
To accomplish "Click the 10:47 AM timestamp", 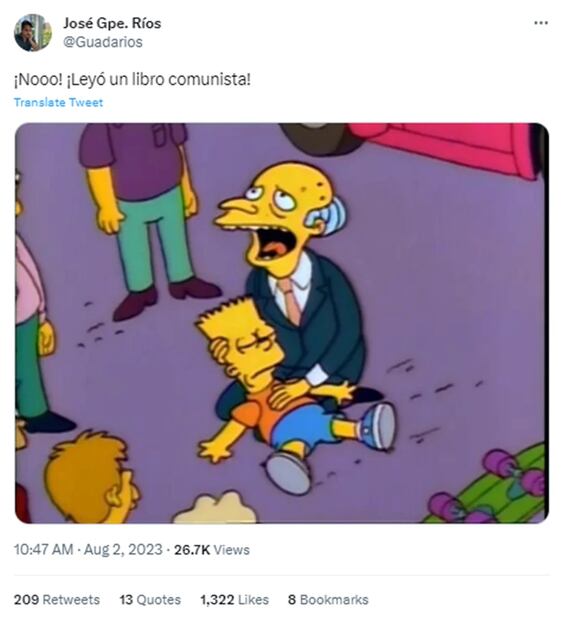I will [43, 550].
